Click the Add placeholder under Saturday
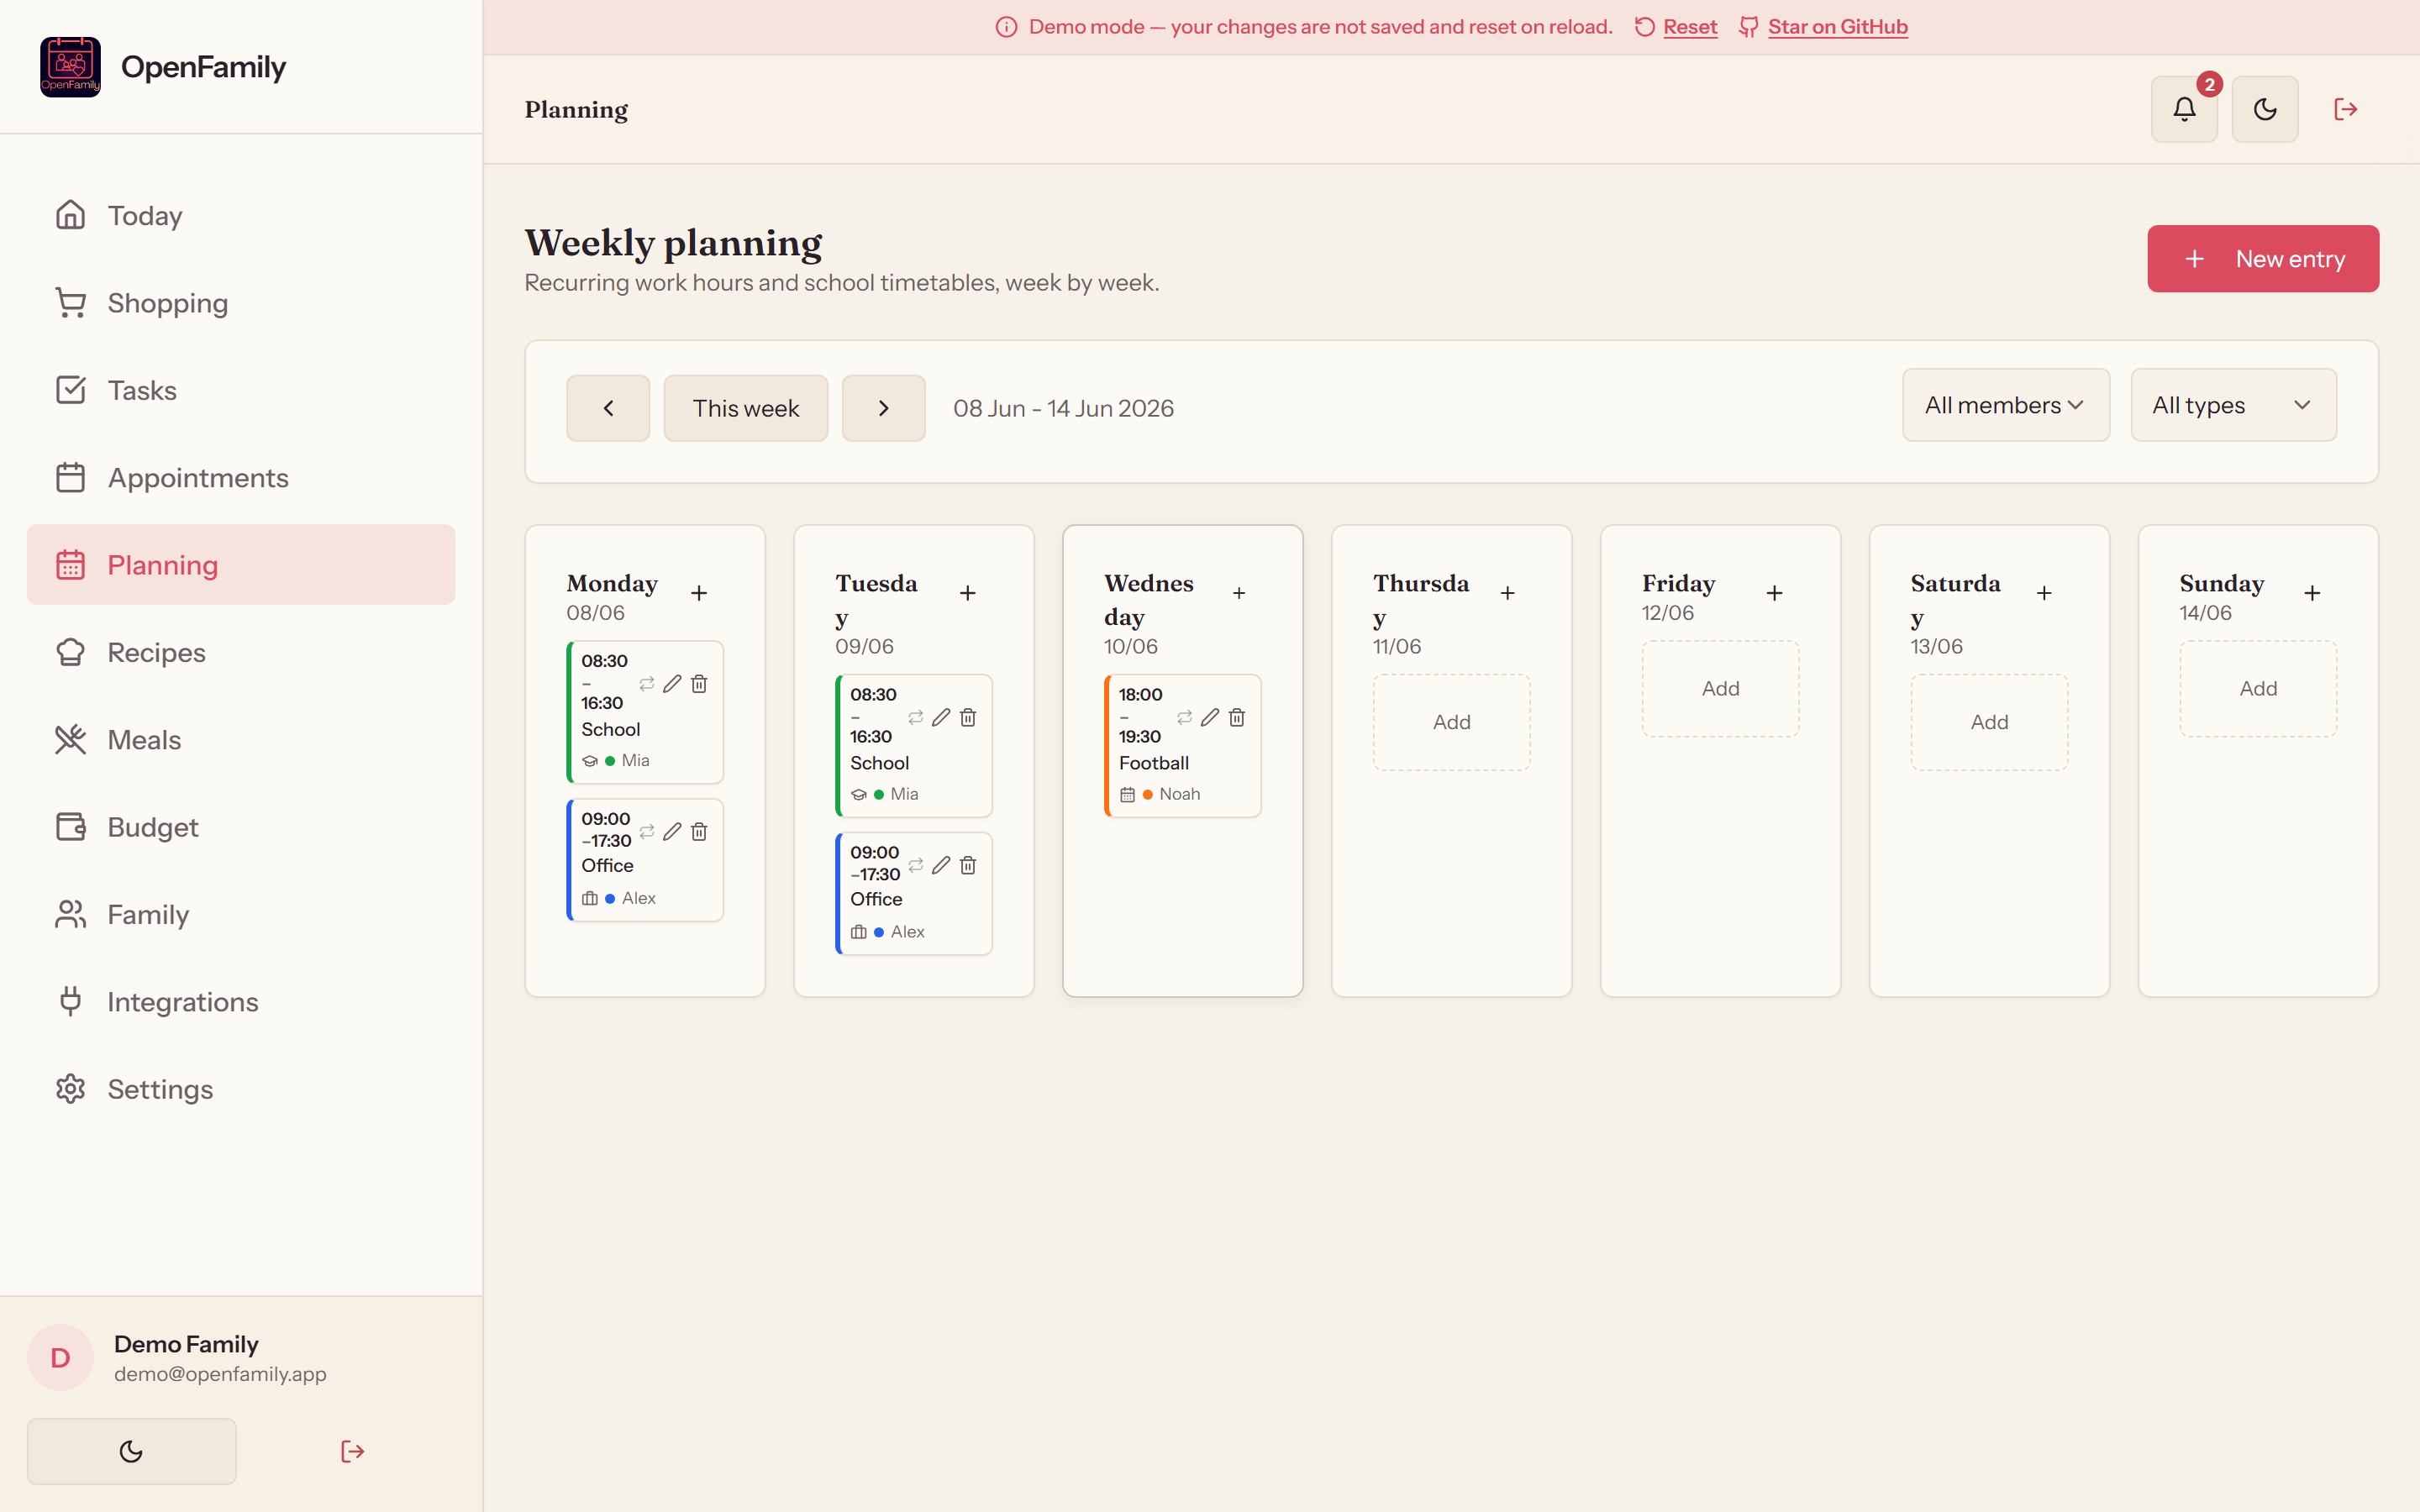Image resolution: width=2420 pixels, height=1512 pixels. click(x=1989, y=722)
